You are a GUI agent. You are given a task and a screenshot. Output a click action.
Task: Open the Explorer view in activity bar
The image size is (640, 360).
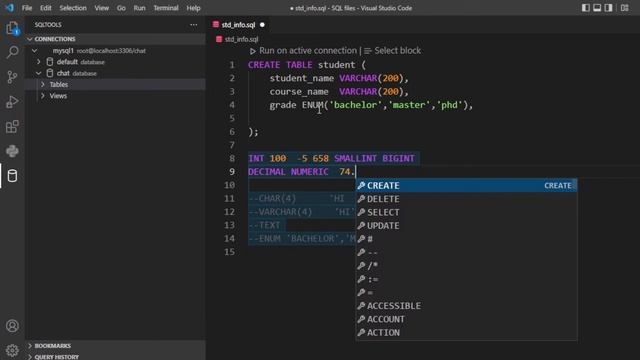[x=12, y=29]
